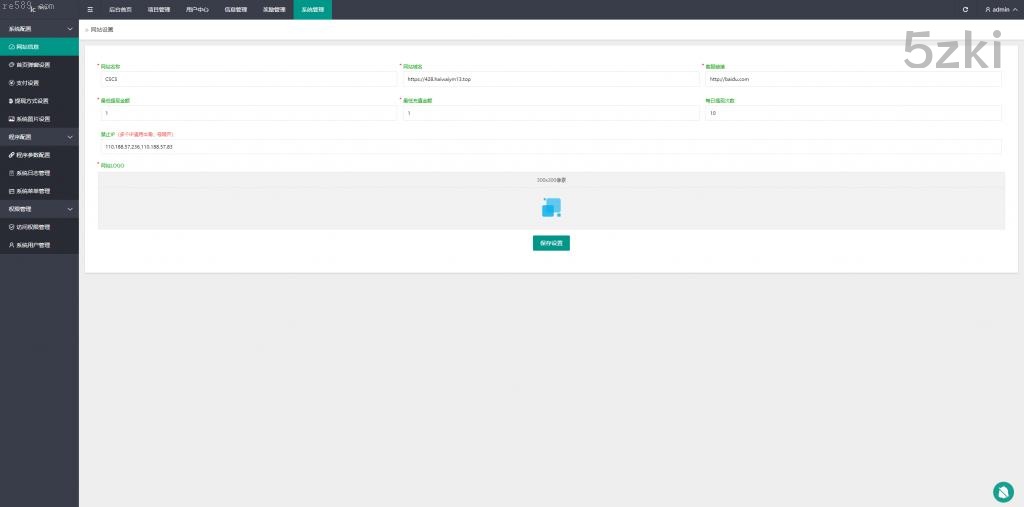Open 系统用户管理 in the sidebar
1024x507 pixels.
32,245
